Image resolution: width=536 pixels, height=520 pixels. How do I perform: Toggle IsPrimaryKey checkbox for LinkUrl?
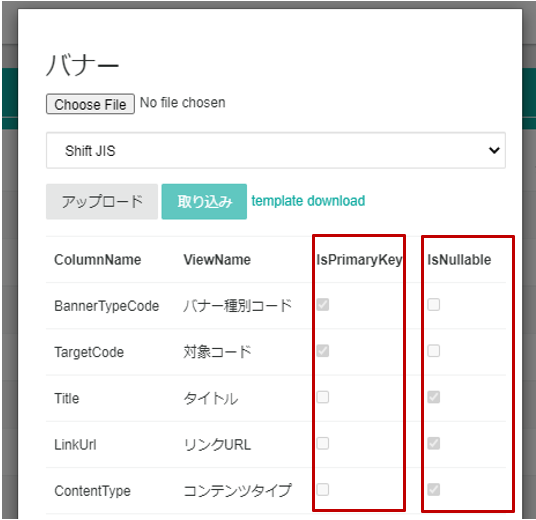tap(323, 443)
